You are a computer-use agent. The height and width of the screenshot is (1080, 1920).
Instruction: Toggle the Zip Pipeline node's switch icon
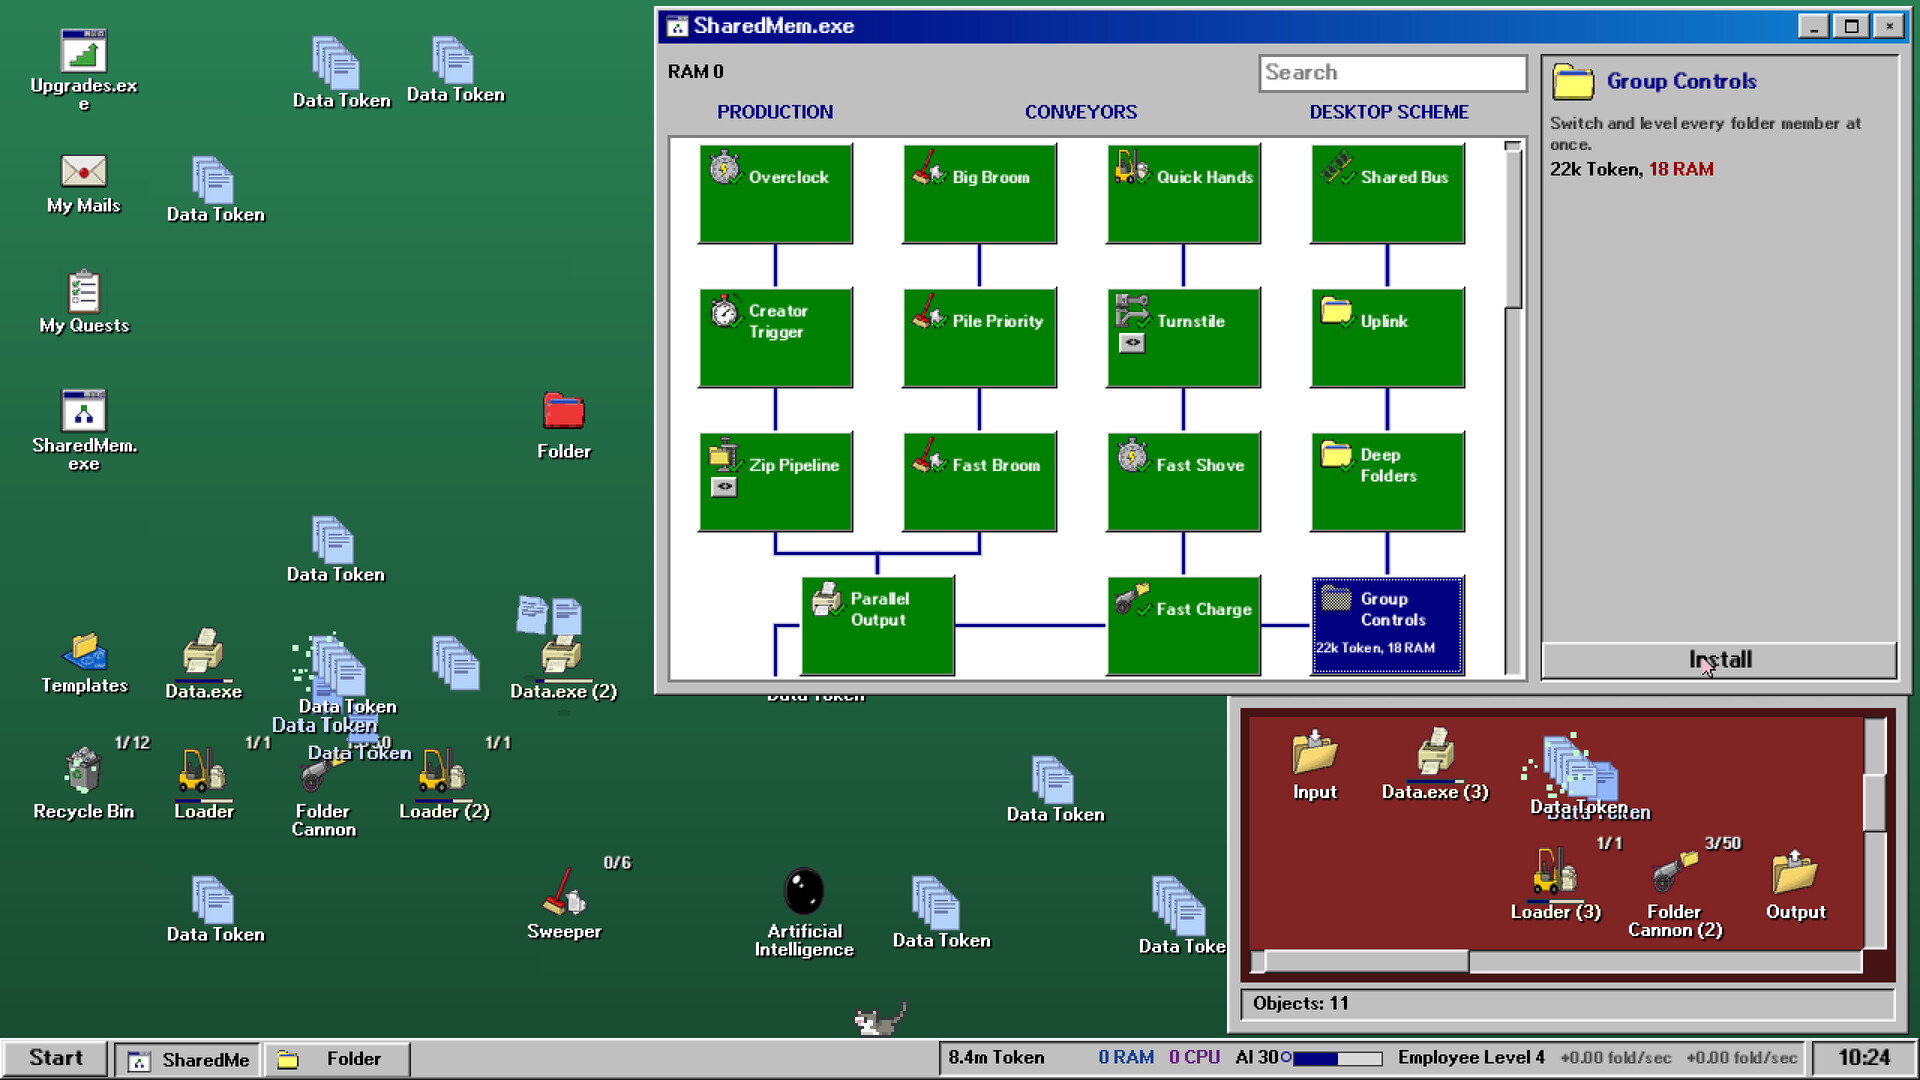pyautogui.click(x=724, y=487)
